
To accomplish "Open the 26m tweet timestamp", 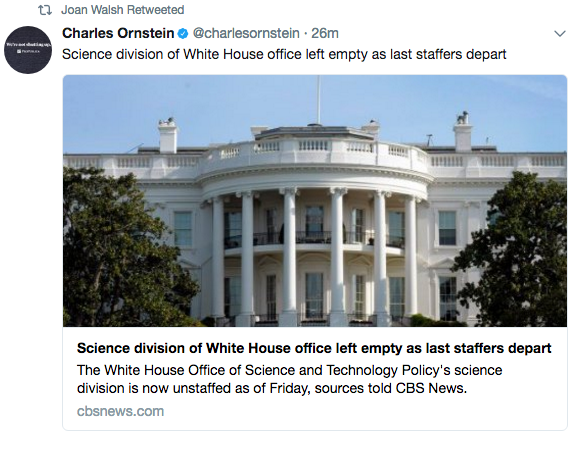I will pos(325,33).
